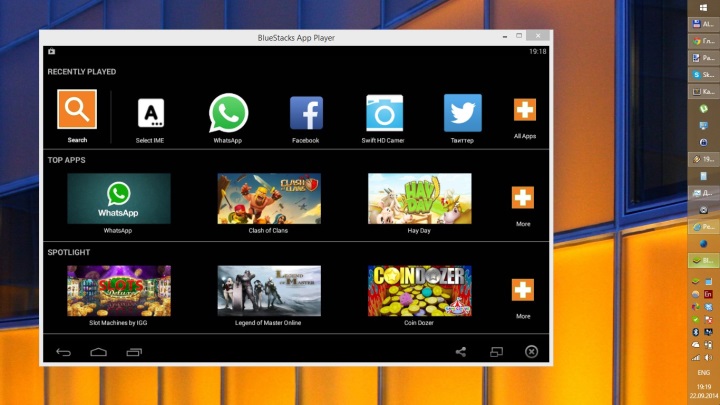Click the taskbar clock 19:19
Screen dimensions: 720x405
(x=703, y=387)
